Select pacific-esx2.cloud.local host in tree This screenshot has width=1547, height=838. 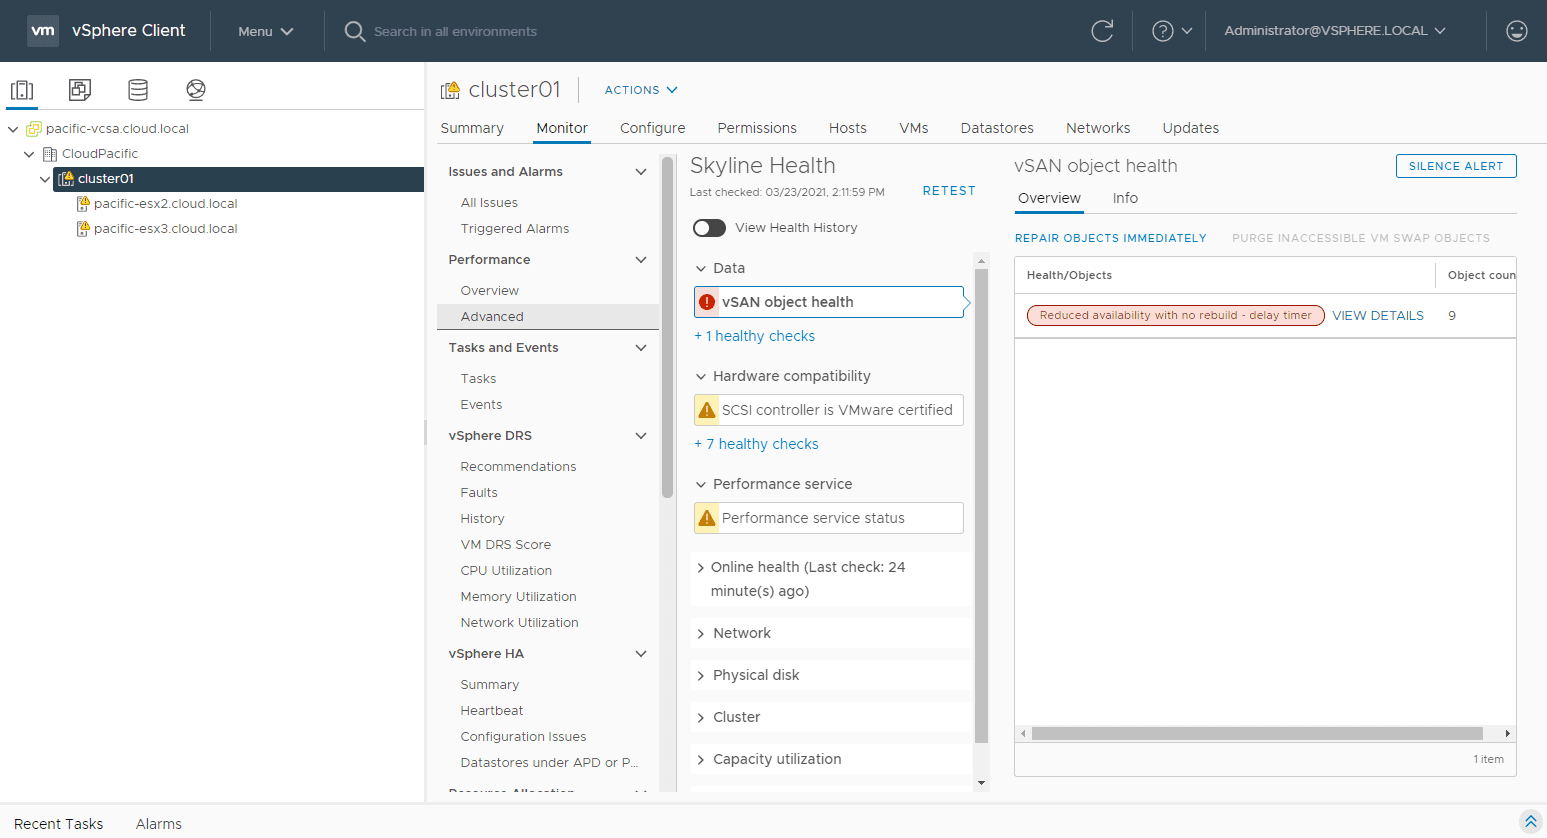tap(165, 204)
